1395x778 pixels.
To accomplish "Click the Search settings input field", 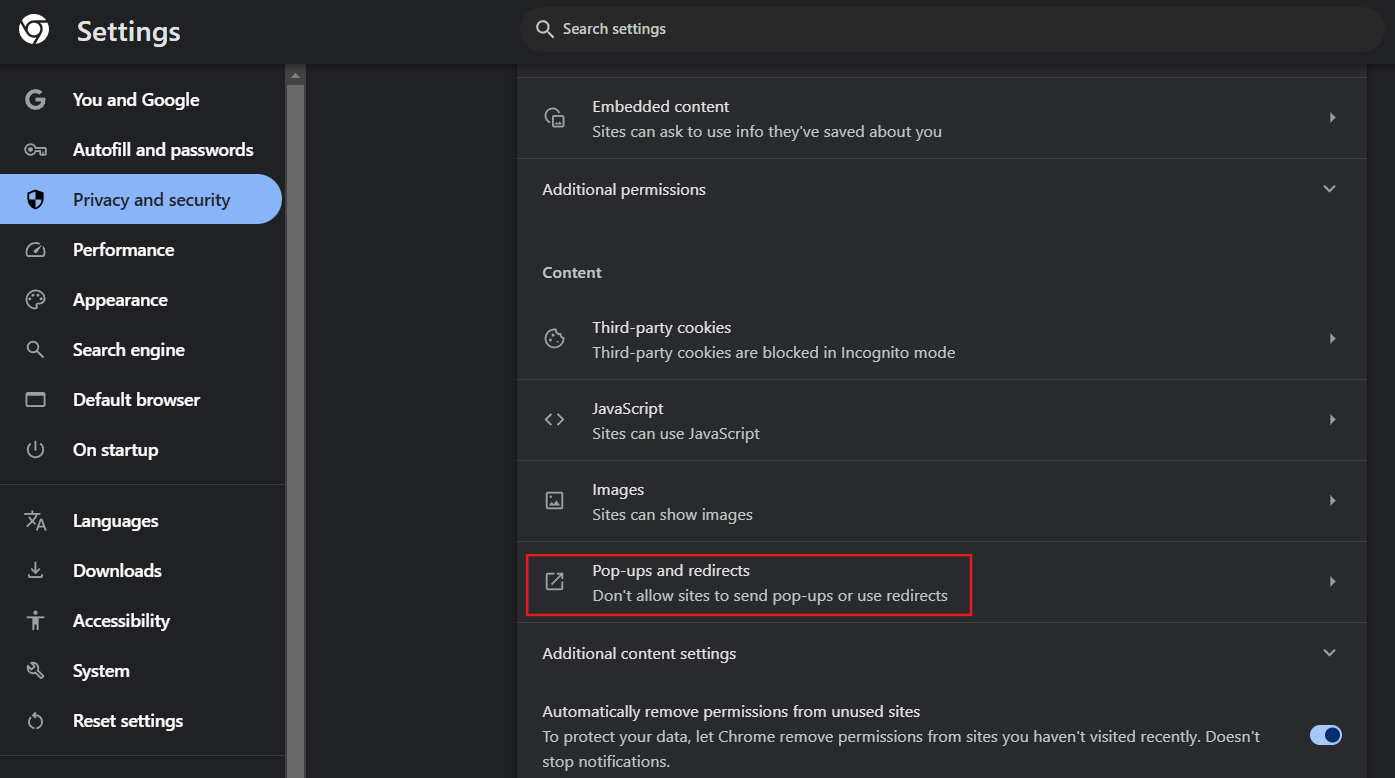I will coord(950,29).
